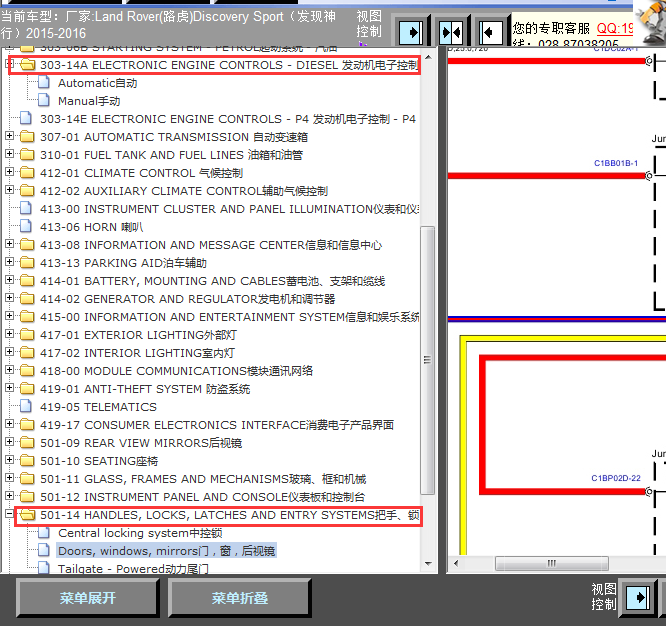Select the 501-10 SEATING folder

click(99, 461)
